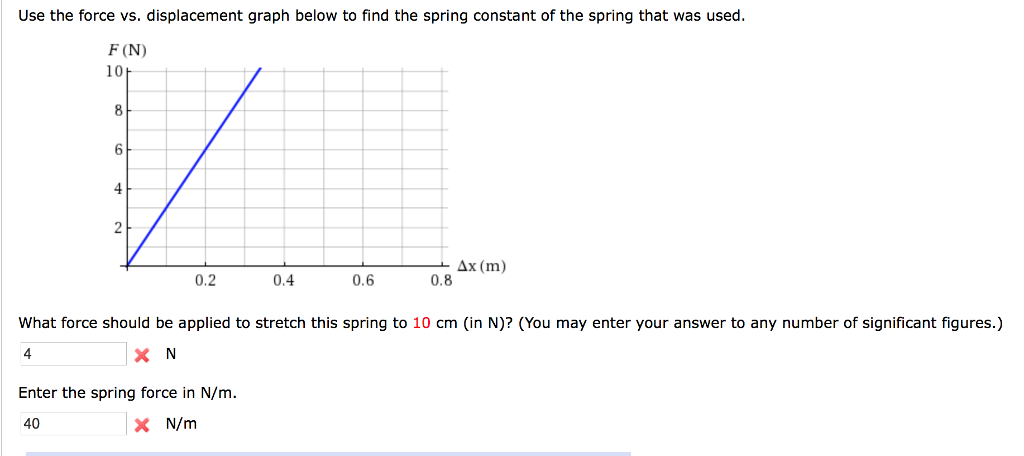Click the 0.2 tick label on x-axis
This screenshot has width=1024, height=456.
pyautogui.click(x=205, y=282)
